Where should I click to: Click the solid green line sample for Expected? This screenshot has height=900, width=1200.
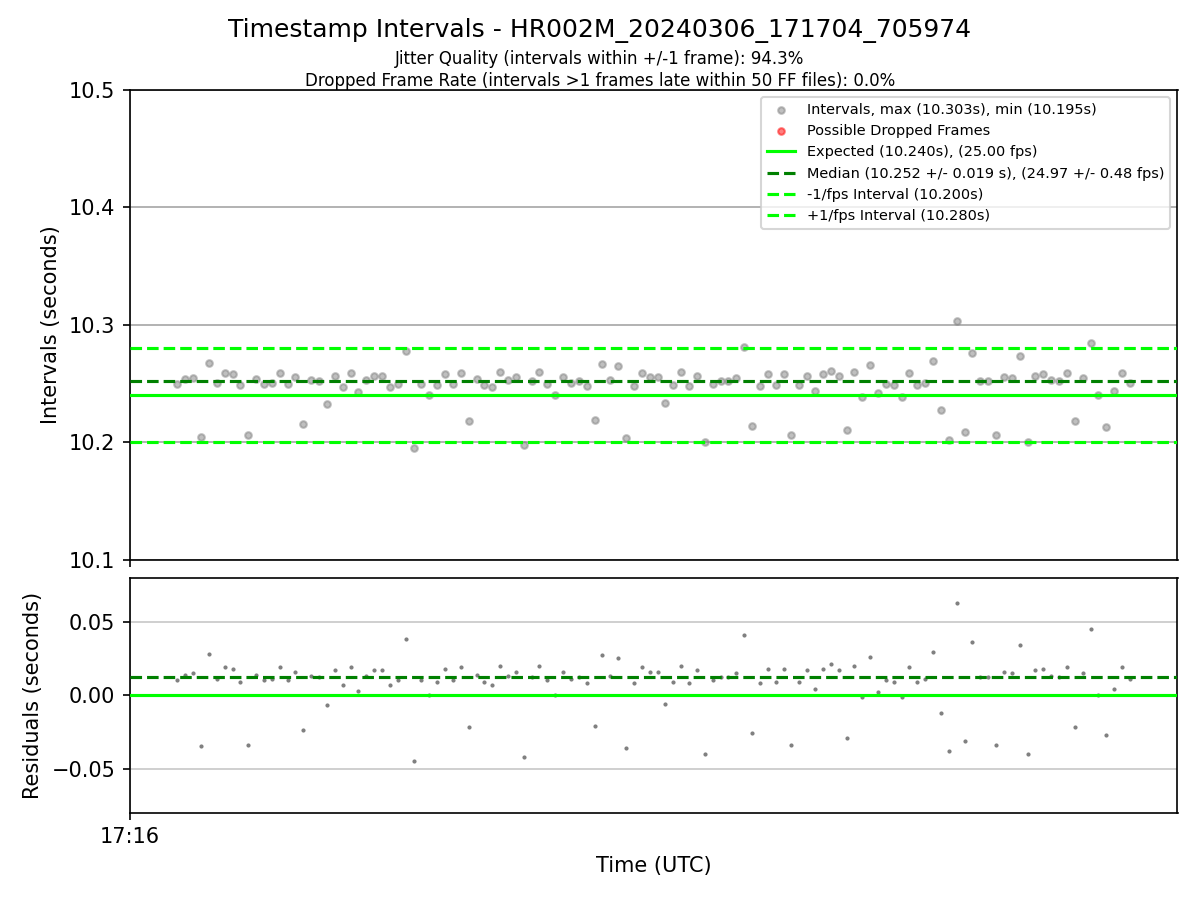pyautogui.click(x=782, y=152)
